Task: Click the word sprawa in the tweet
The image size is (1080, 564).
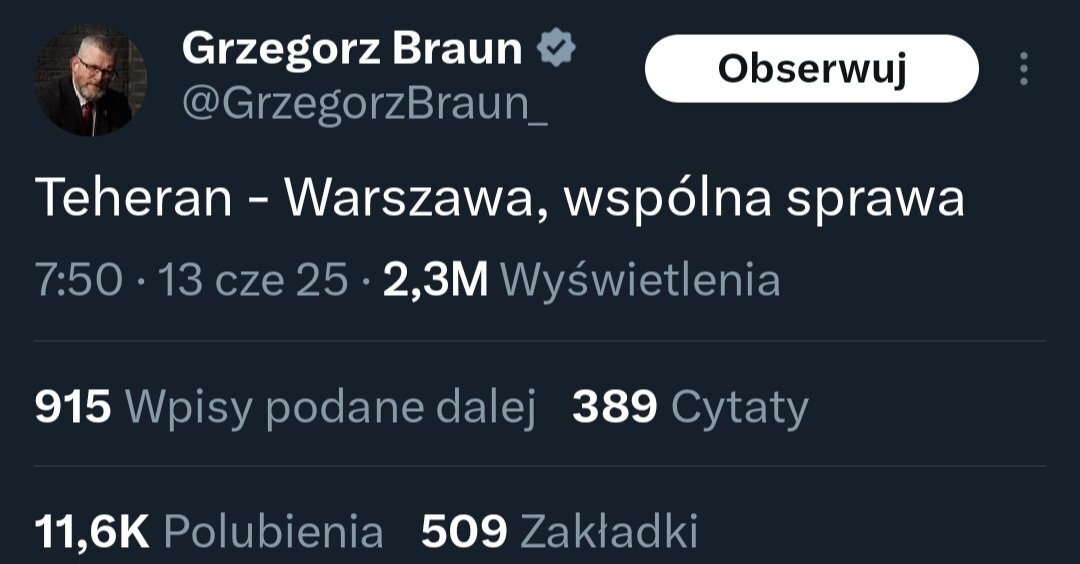Action: point(875,200)
